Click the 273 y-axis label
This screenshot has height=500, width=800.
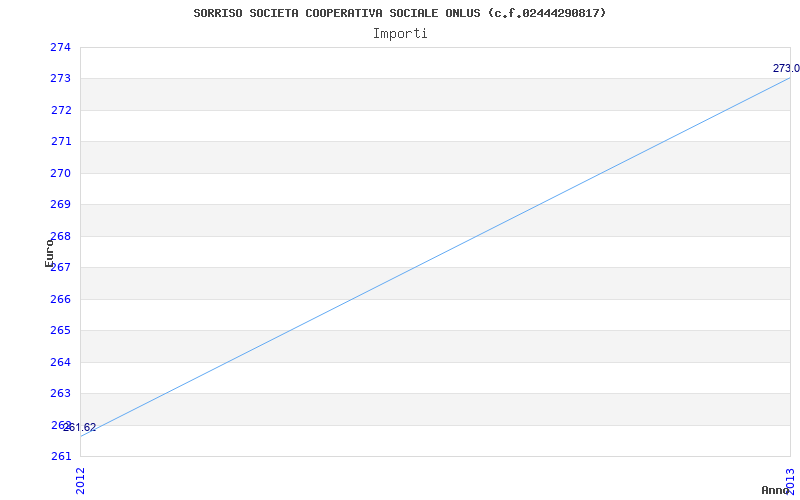(x=61, y=79)
